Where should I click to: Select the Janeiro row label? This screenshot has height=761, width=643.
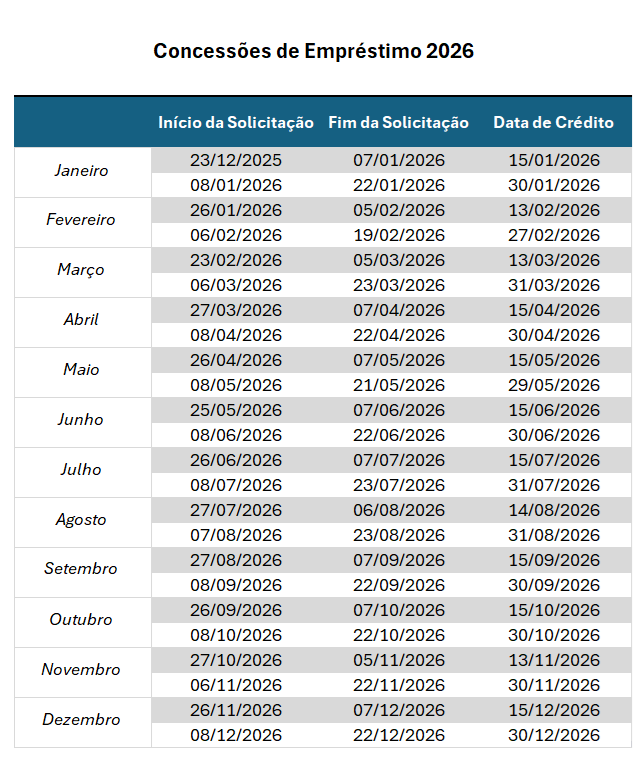pyautogui.click(x=81, y=170)
